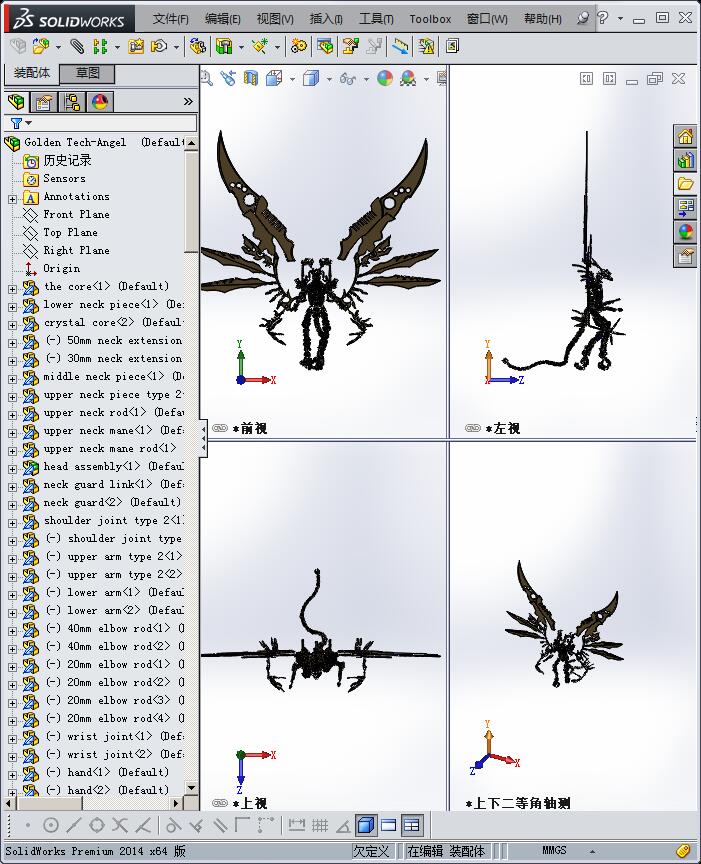Open the Assembly Features dropdown arrow
The image size is (701, 864).
click(241, 47)
